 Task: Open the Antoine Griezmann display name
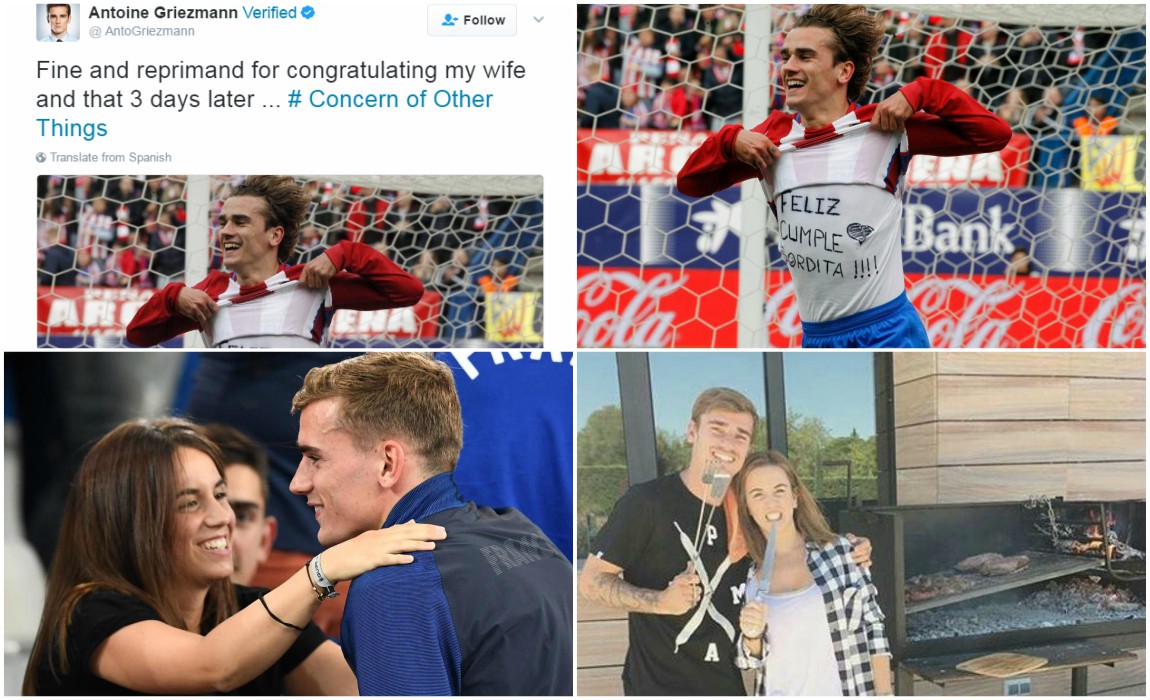pyautogui.click(x=163, y=12)
